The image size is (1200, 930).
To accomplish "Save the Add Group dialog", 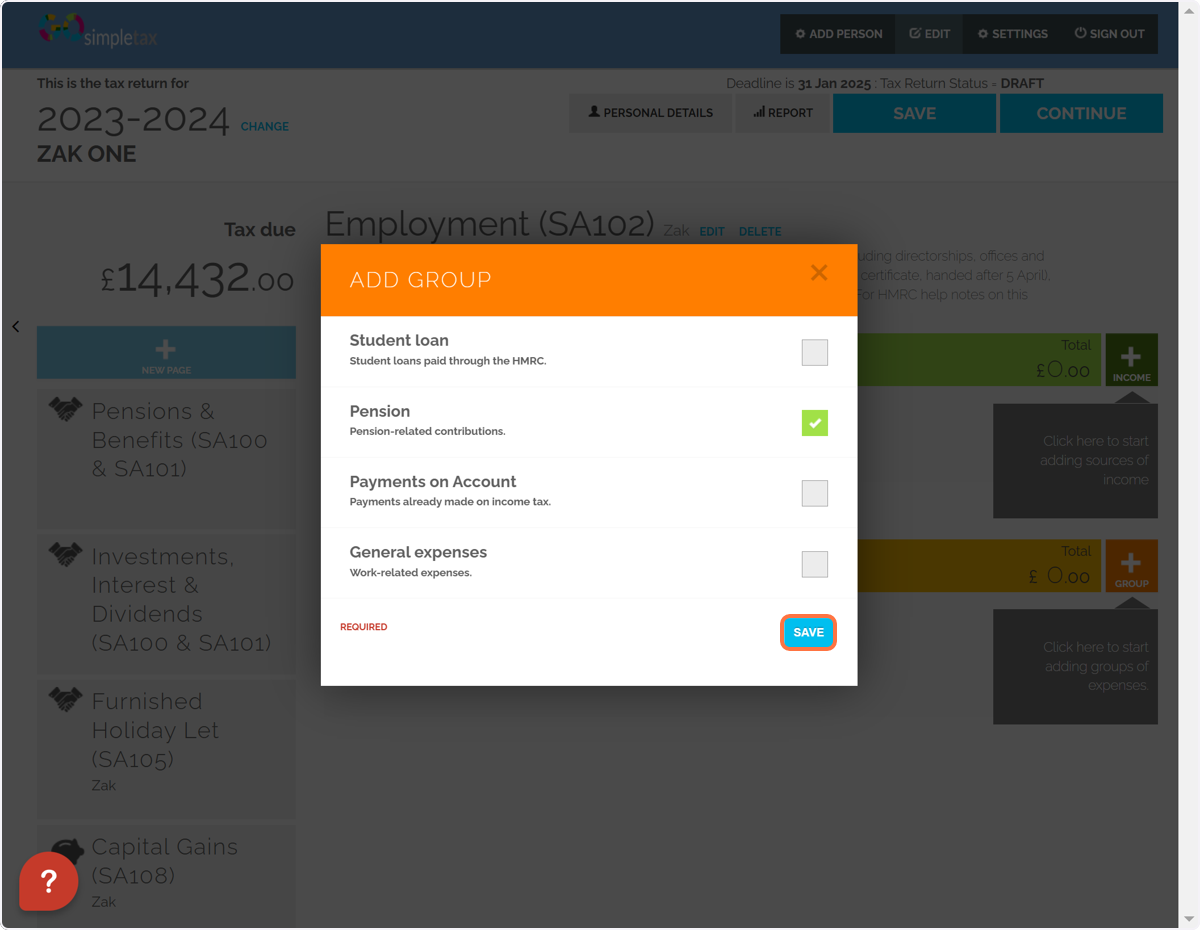I will click(808, 633).
